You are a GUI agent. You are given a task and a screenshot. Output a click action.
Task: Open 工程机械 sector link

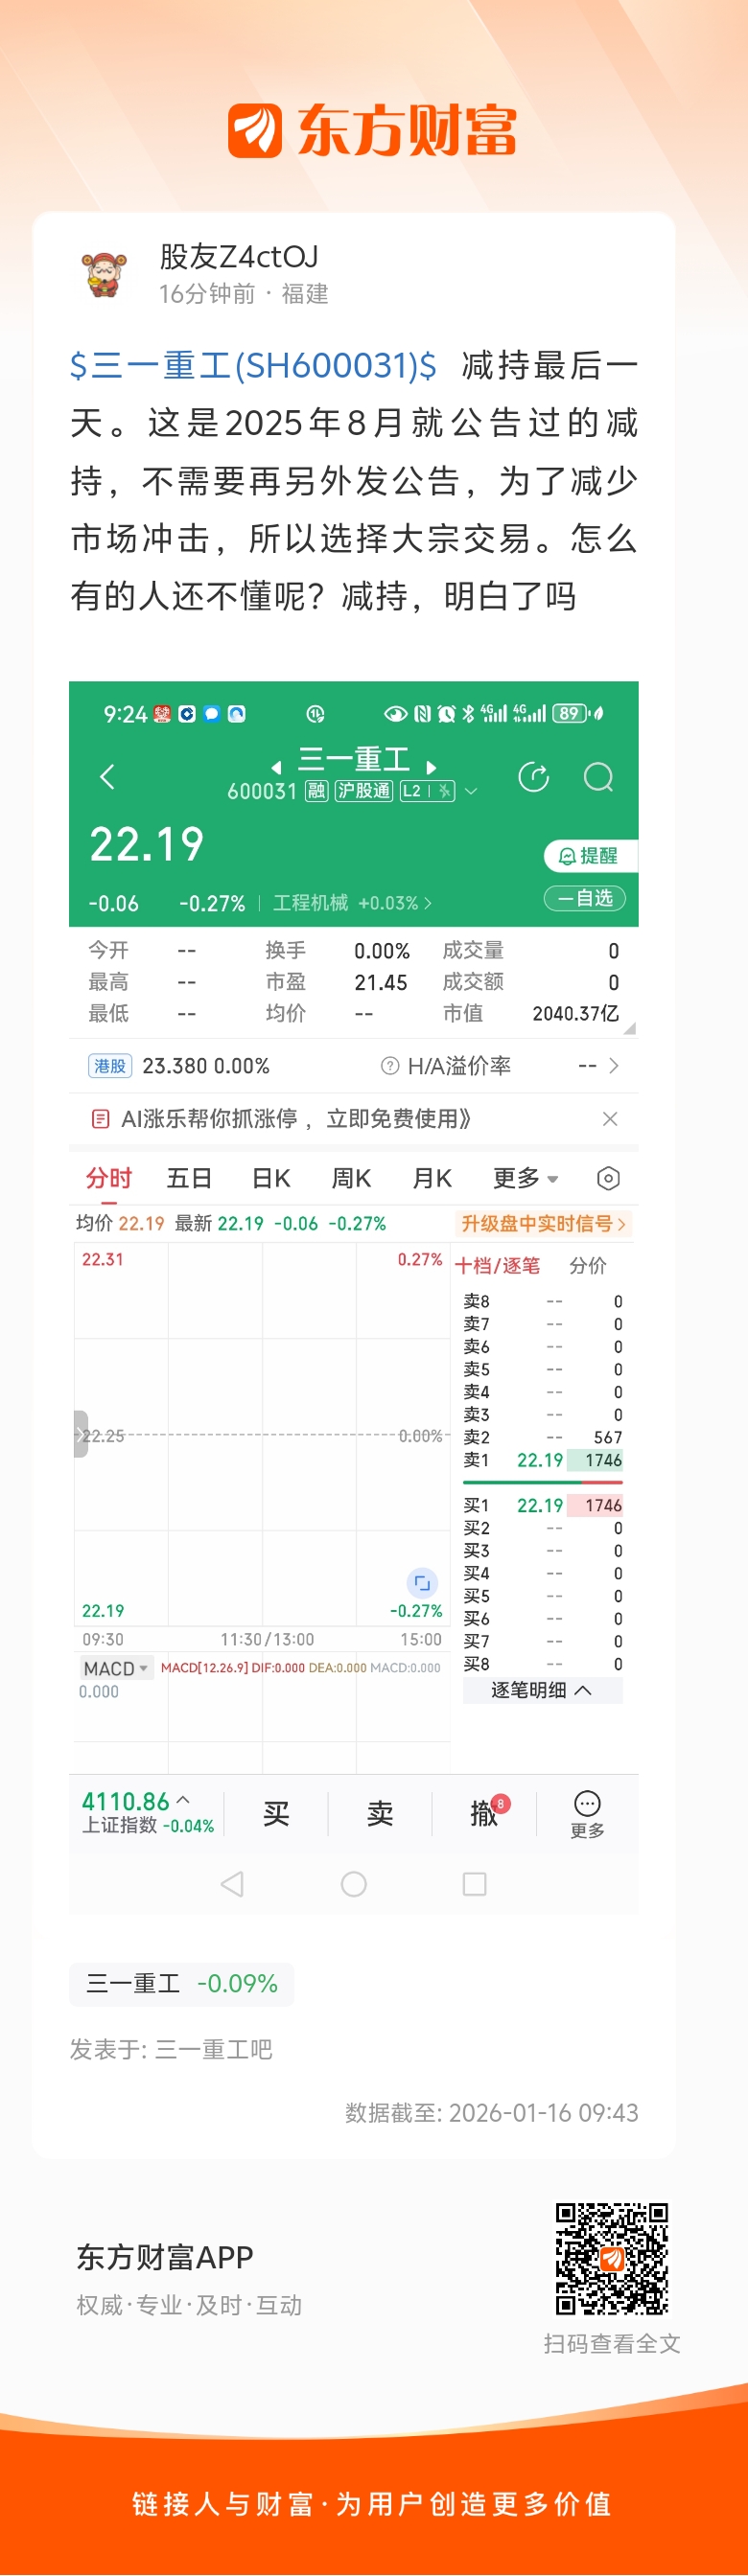pyautogui.click(x=352, y=903)
